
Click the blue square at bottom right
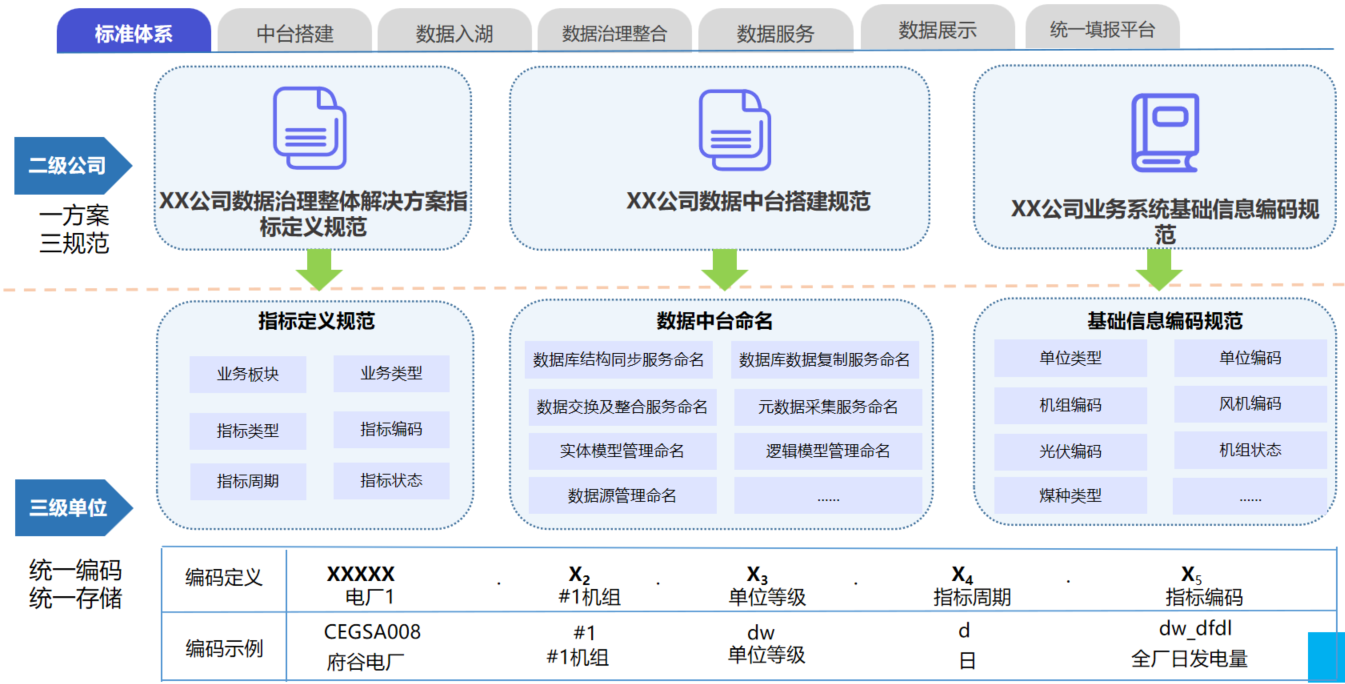pyautogui.click(x=1326, y=657)
